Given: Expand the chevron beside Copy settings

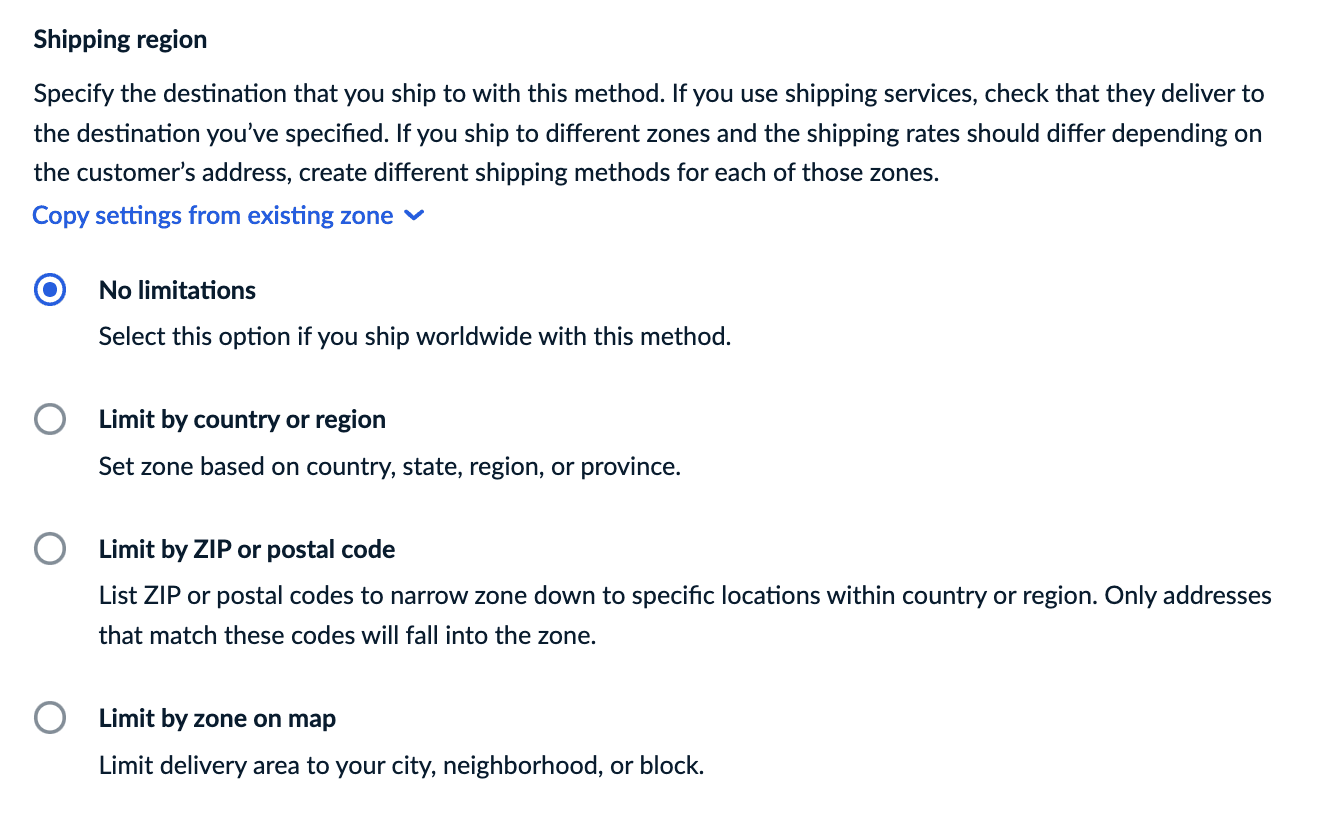Looking at the screenshot, I should click(x=414, y=216).
